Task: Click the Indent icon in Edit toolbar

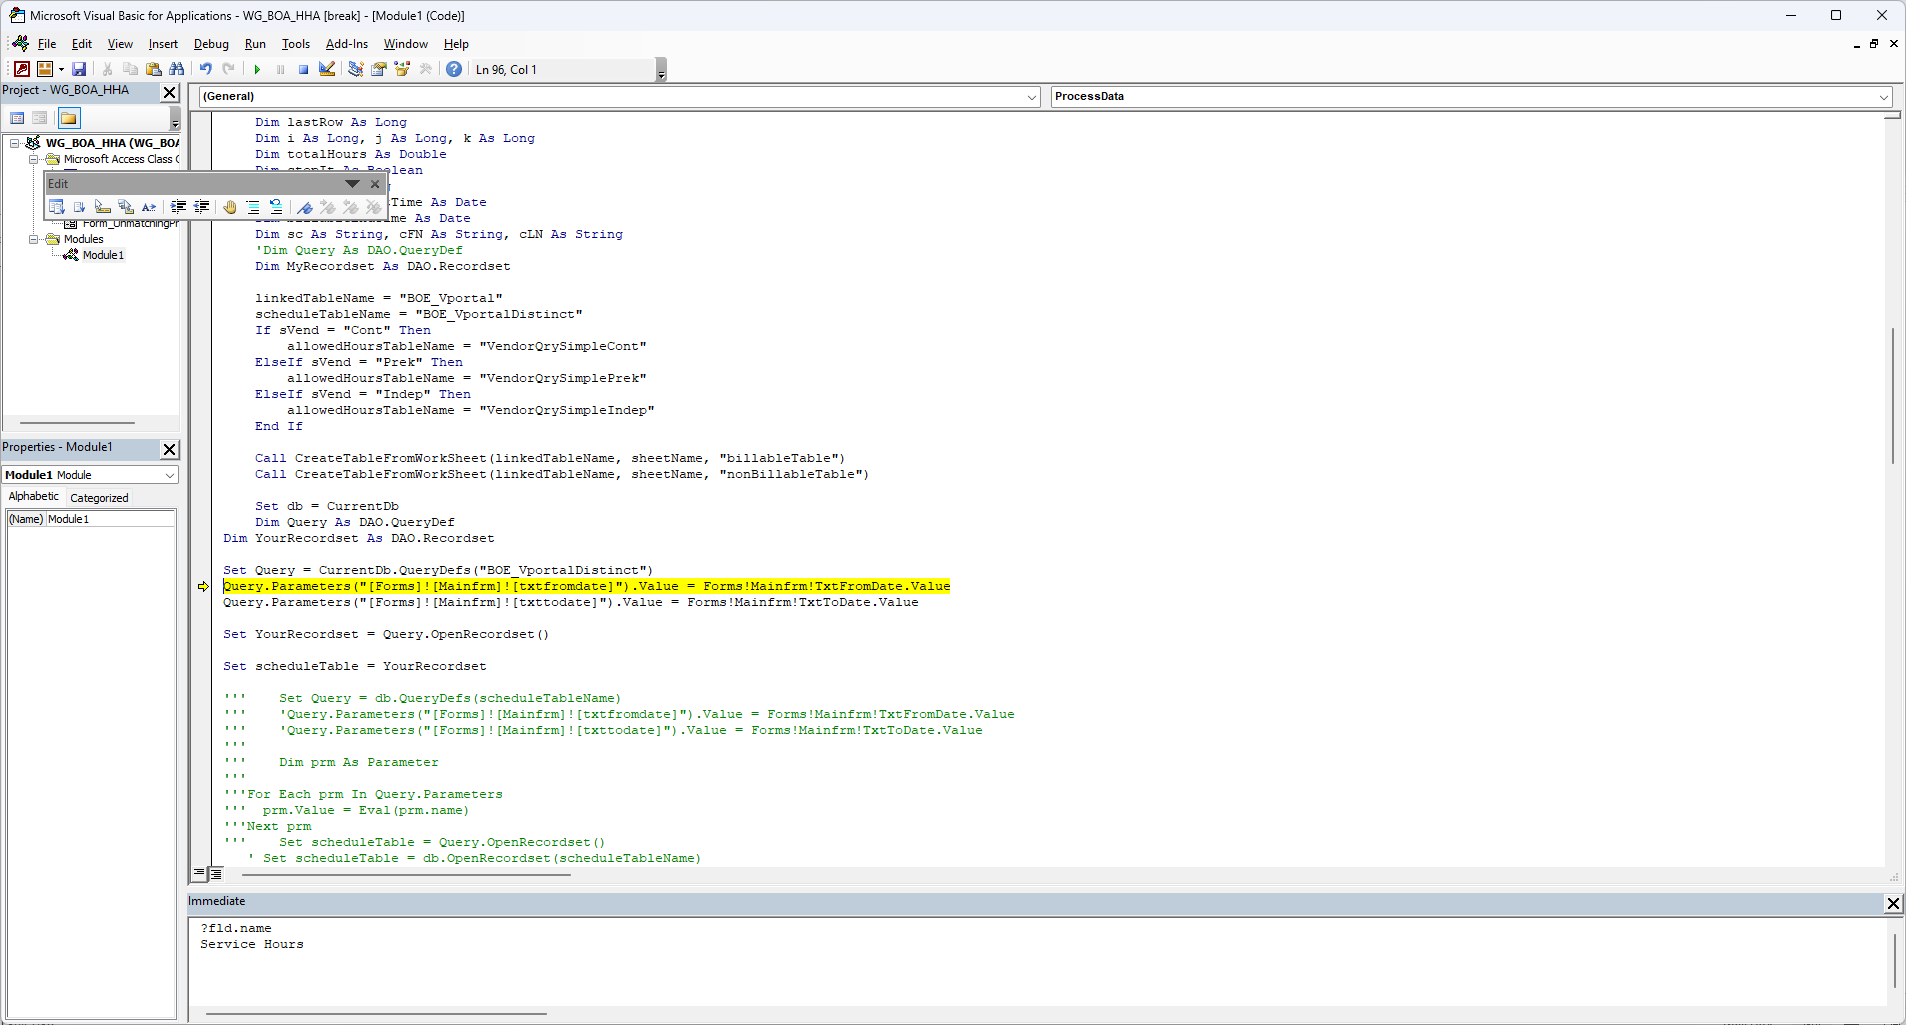Action: 178,207
